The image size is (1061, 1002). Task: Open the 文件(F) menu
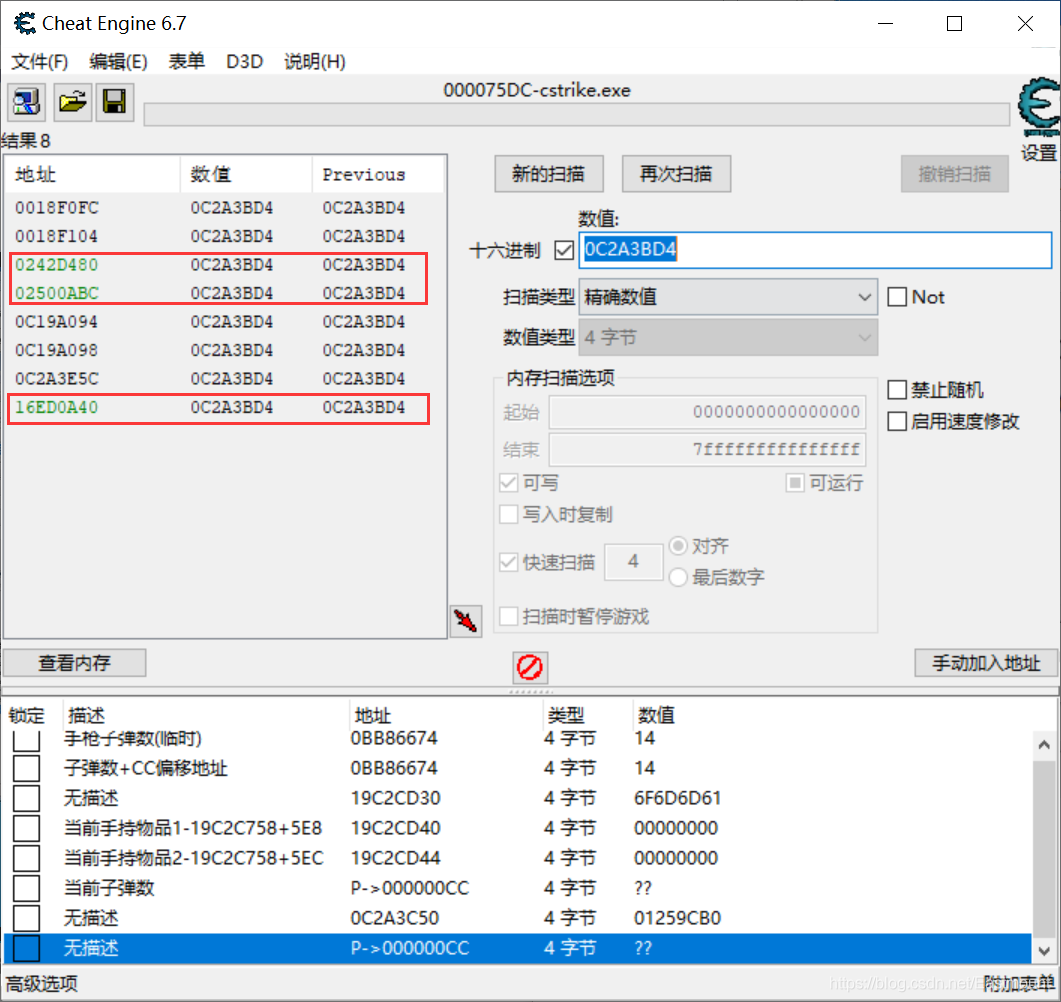pos(39,62)
